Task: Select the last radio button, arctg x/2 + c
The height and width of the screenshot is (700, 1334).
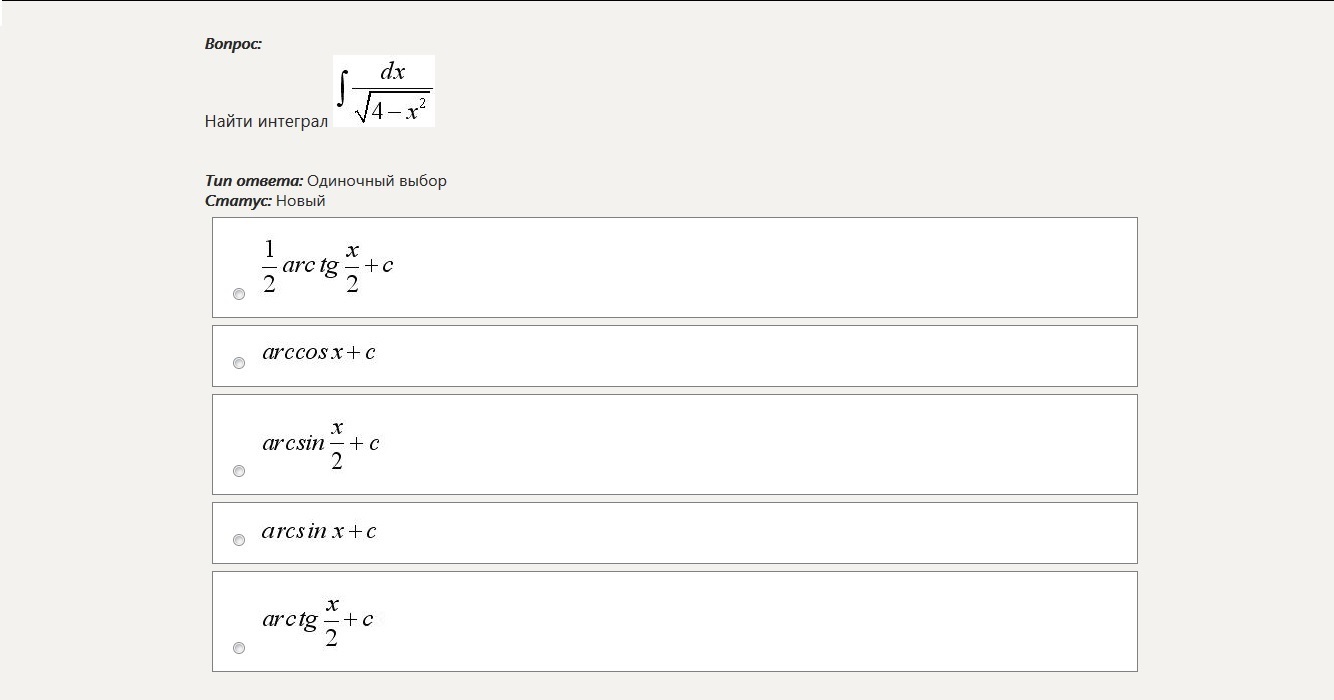Action: [239, 648]
